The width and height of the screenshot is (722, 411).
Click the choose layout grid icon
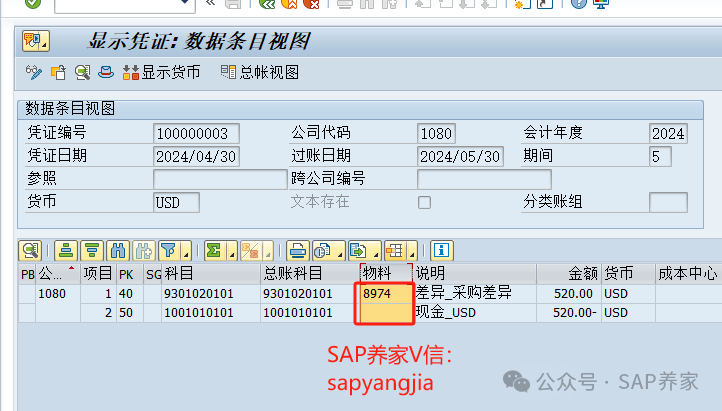395,251
